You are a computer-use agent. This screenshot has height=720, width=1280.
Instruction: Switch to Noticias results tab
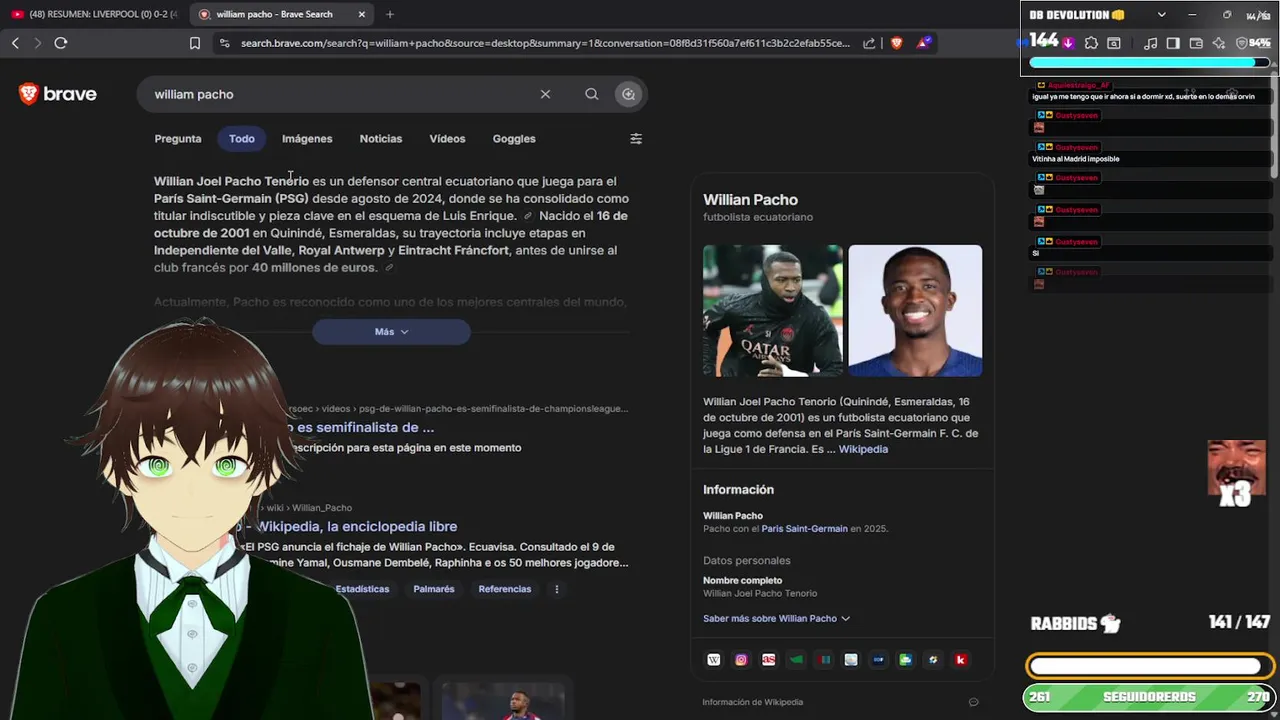pyautogui.click(x=381, y=139)
